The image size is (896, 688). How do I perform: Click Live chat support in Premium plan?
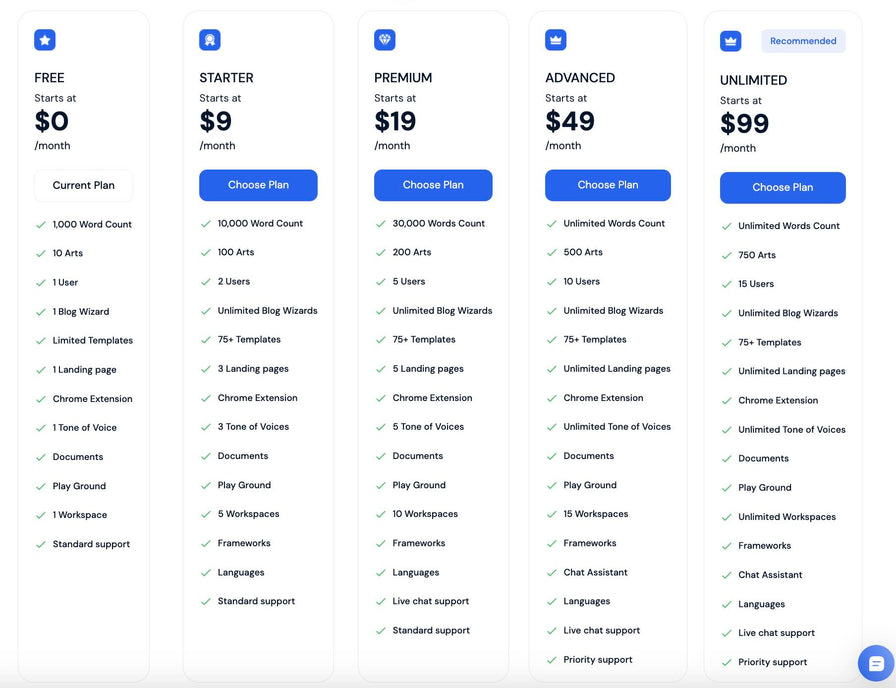(x=430, y=601)
